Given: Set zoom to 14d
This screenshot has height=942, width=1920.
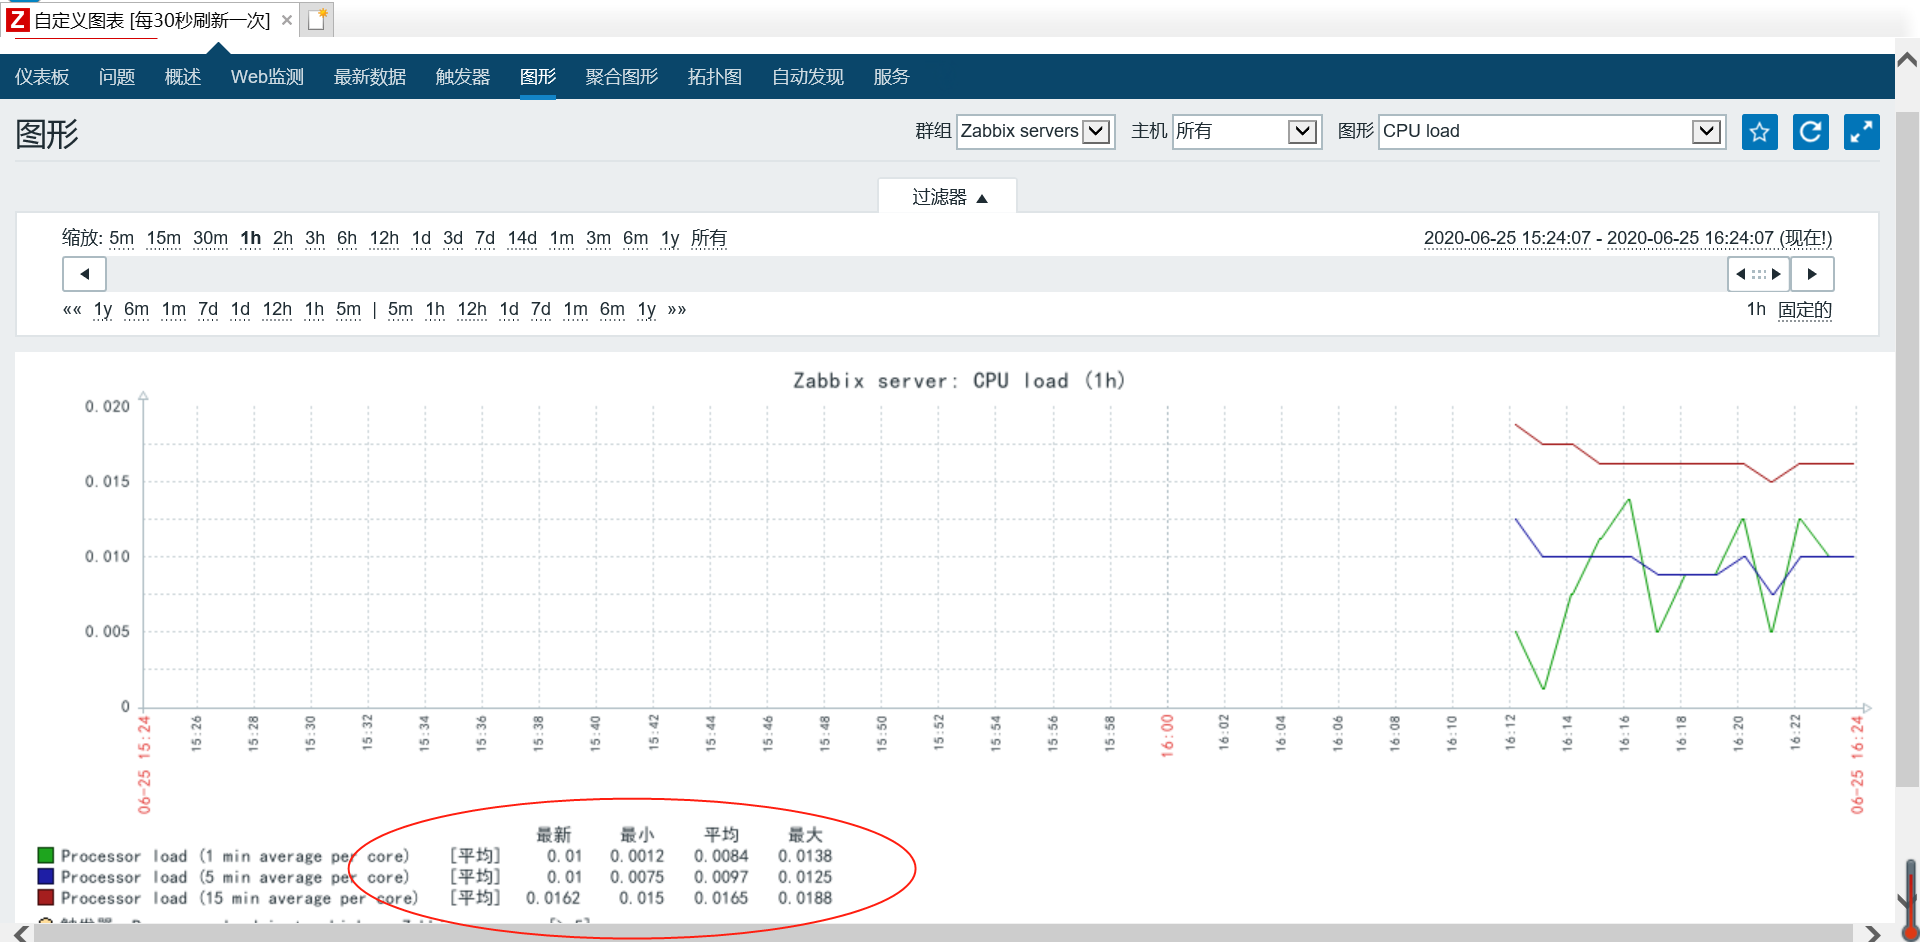Looking at the screenshot, I should point(522,238).
